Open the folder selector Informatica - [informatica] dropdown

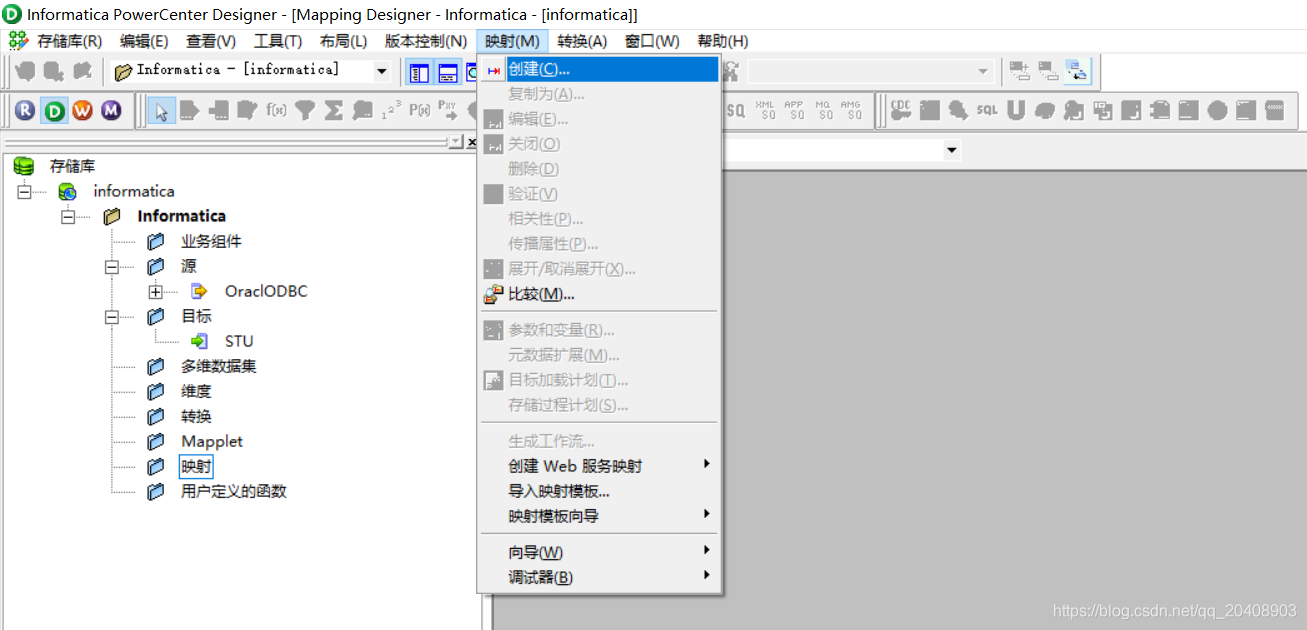tap(382, 71)
